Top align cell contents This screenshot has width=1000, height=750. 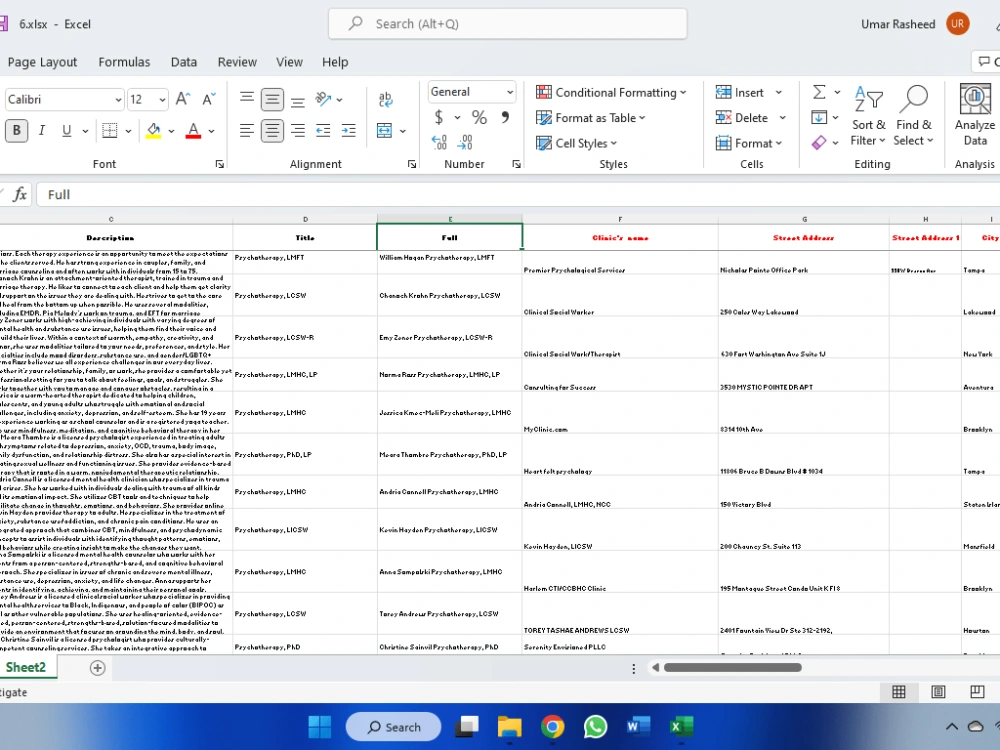click(x=247, y=99)
